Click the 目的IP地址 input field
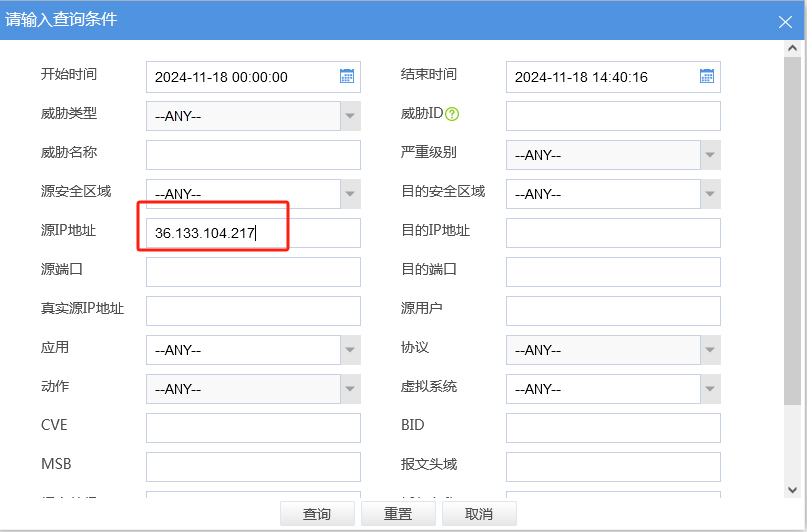The width and height of the screenshot is (807, 532). 613,233
